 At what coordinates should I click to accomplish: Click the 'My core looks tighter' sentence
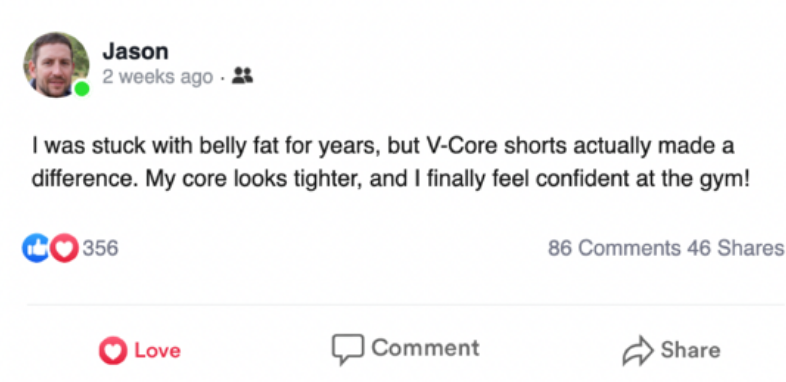point(255,180)
